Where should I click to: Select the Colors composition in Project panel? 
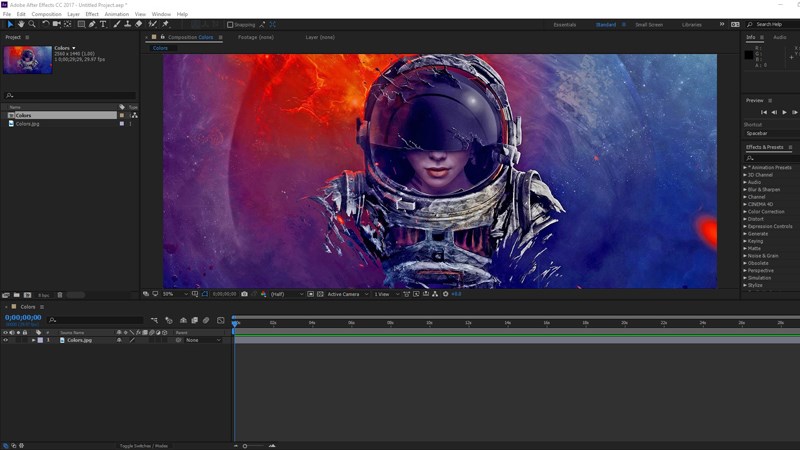23,115
